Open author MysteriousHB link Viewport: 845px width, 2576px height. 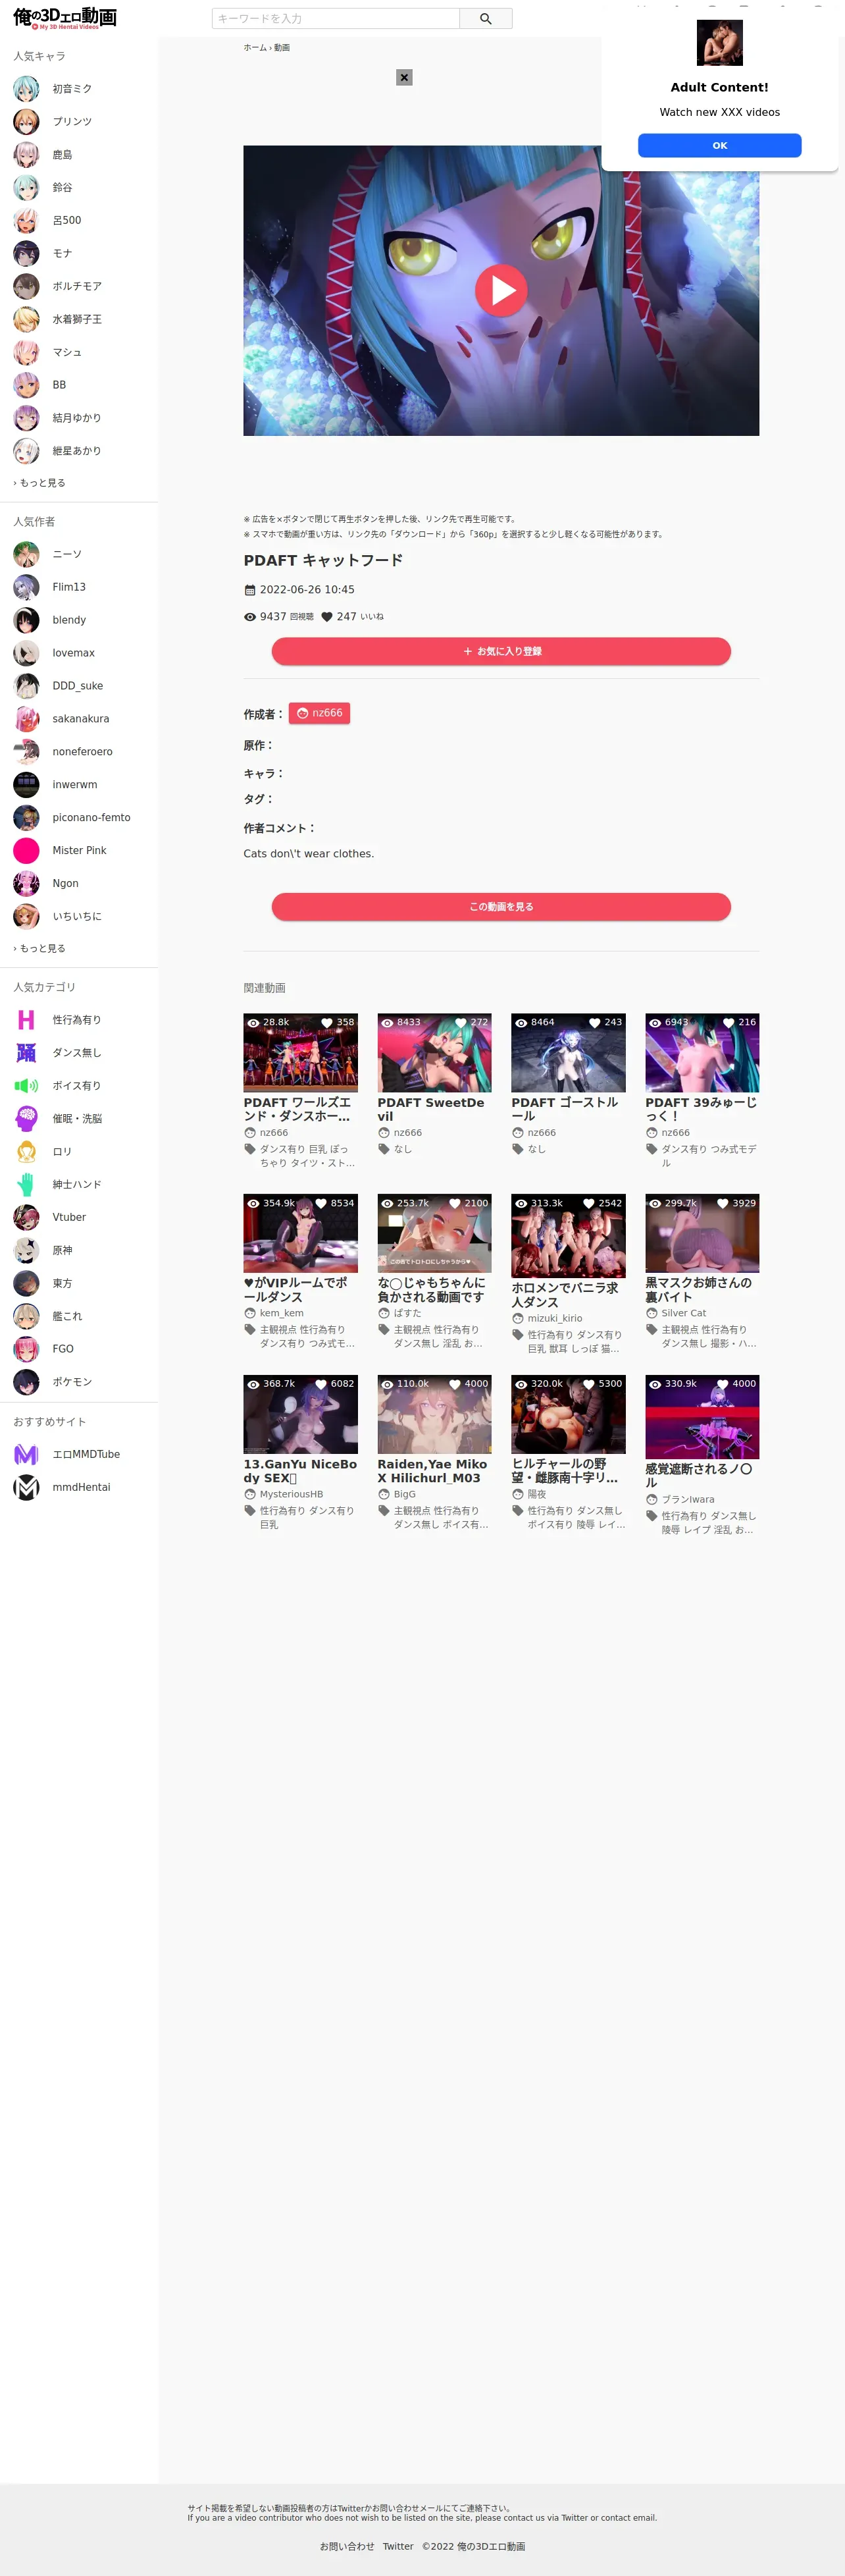291,1495
